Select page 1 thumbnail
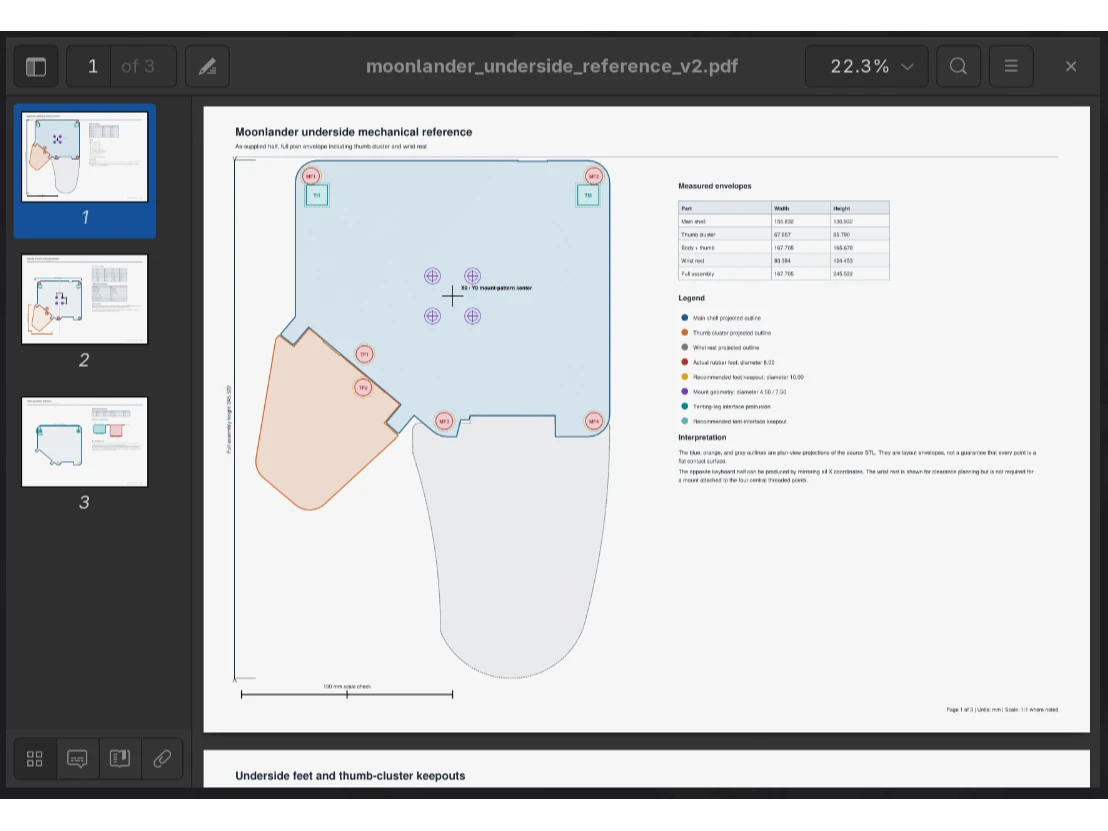 (85, 157)
